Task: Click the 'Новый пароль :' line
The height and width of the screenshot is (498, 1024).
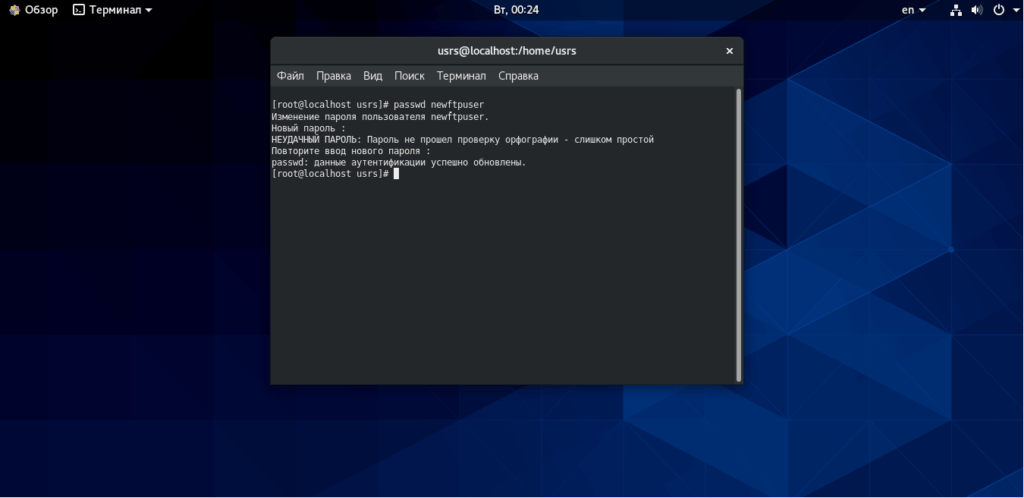Action: 308,128
